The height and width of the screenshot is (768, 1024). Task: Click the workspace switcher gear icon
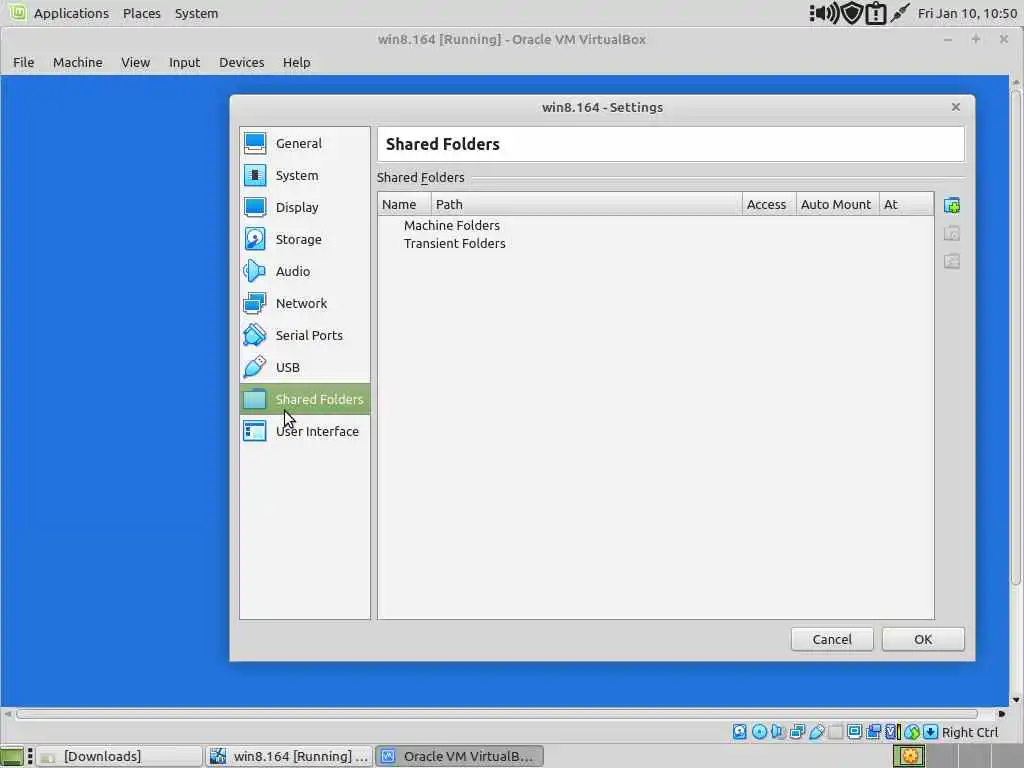tap(909, 756)
